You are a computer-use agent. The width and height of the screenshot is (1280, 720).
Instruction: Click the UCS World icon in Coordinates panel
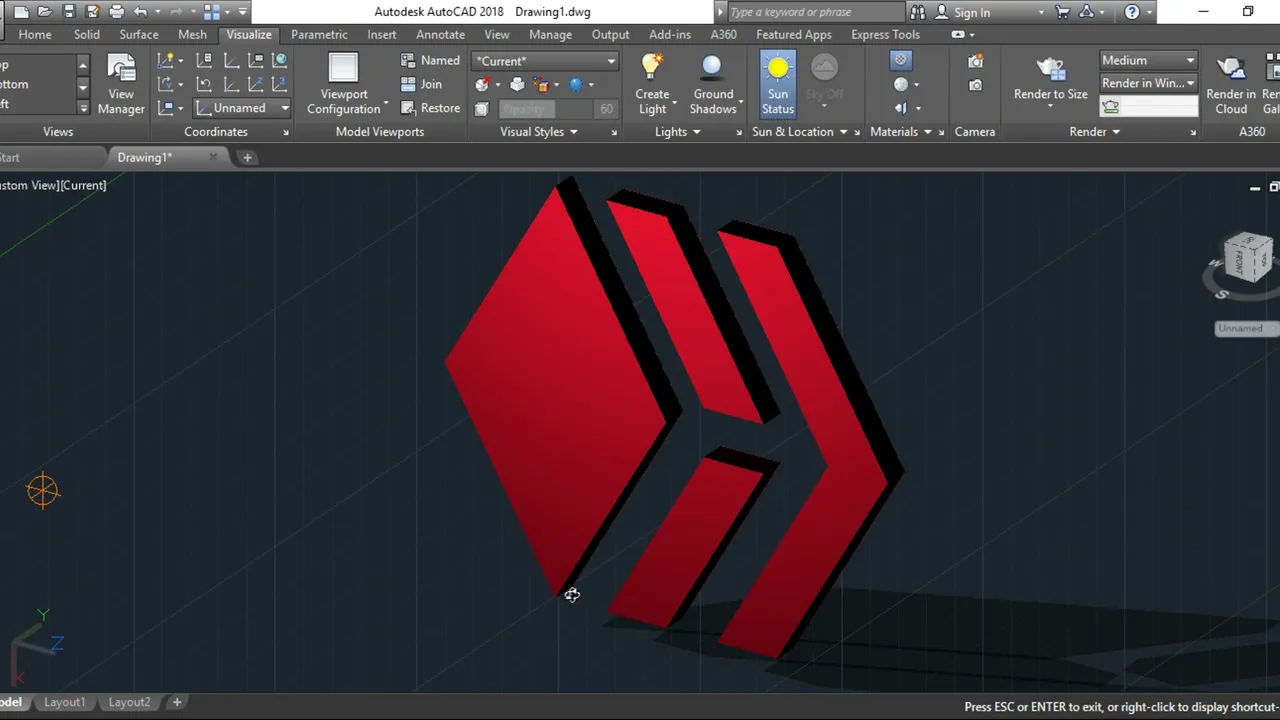click(280, 60)
